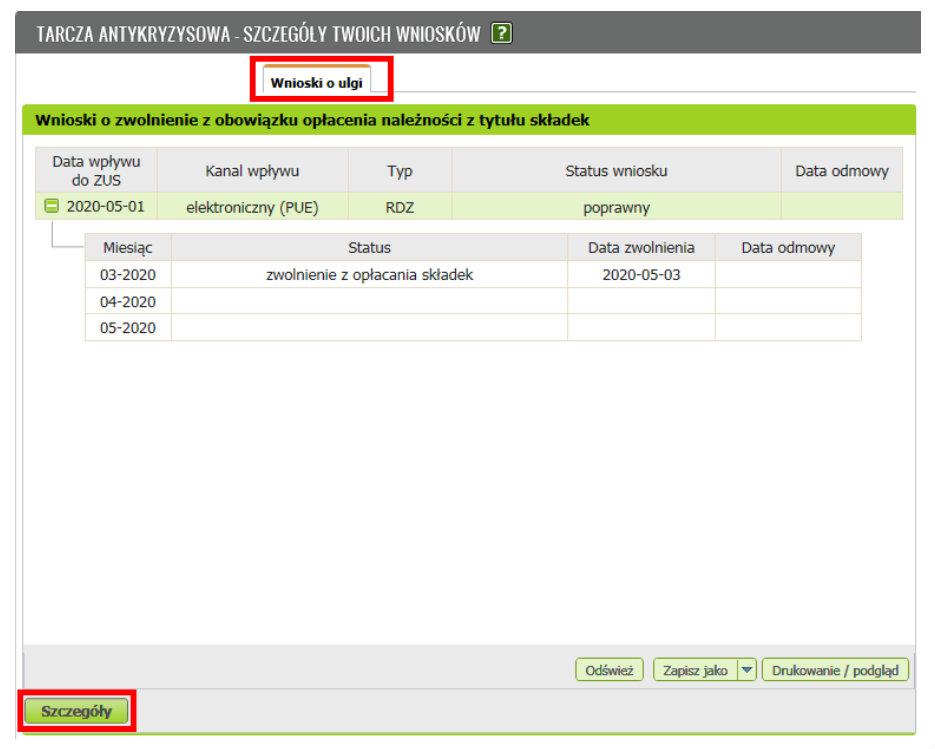Open the Zapisz jako dropdown arrow

point(747,671)
